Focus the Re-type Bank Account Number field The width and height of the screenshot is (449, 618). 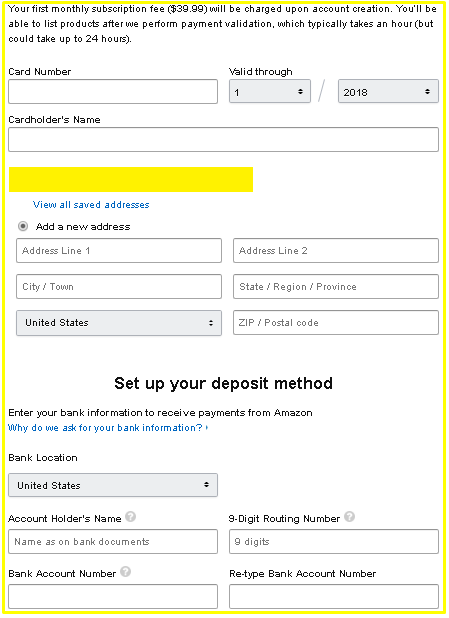(334, 597)
